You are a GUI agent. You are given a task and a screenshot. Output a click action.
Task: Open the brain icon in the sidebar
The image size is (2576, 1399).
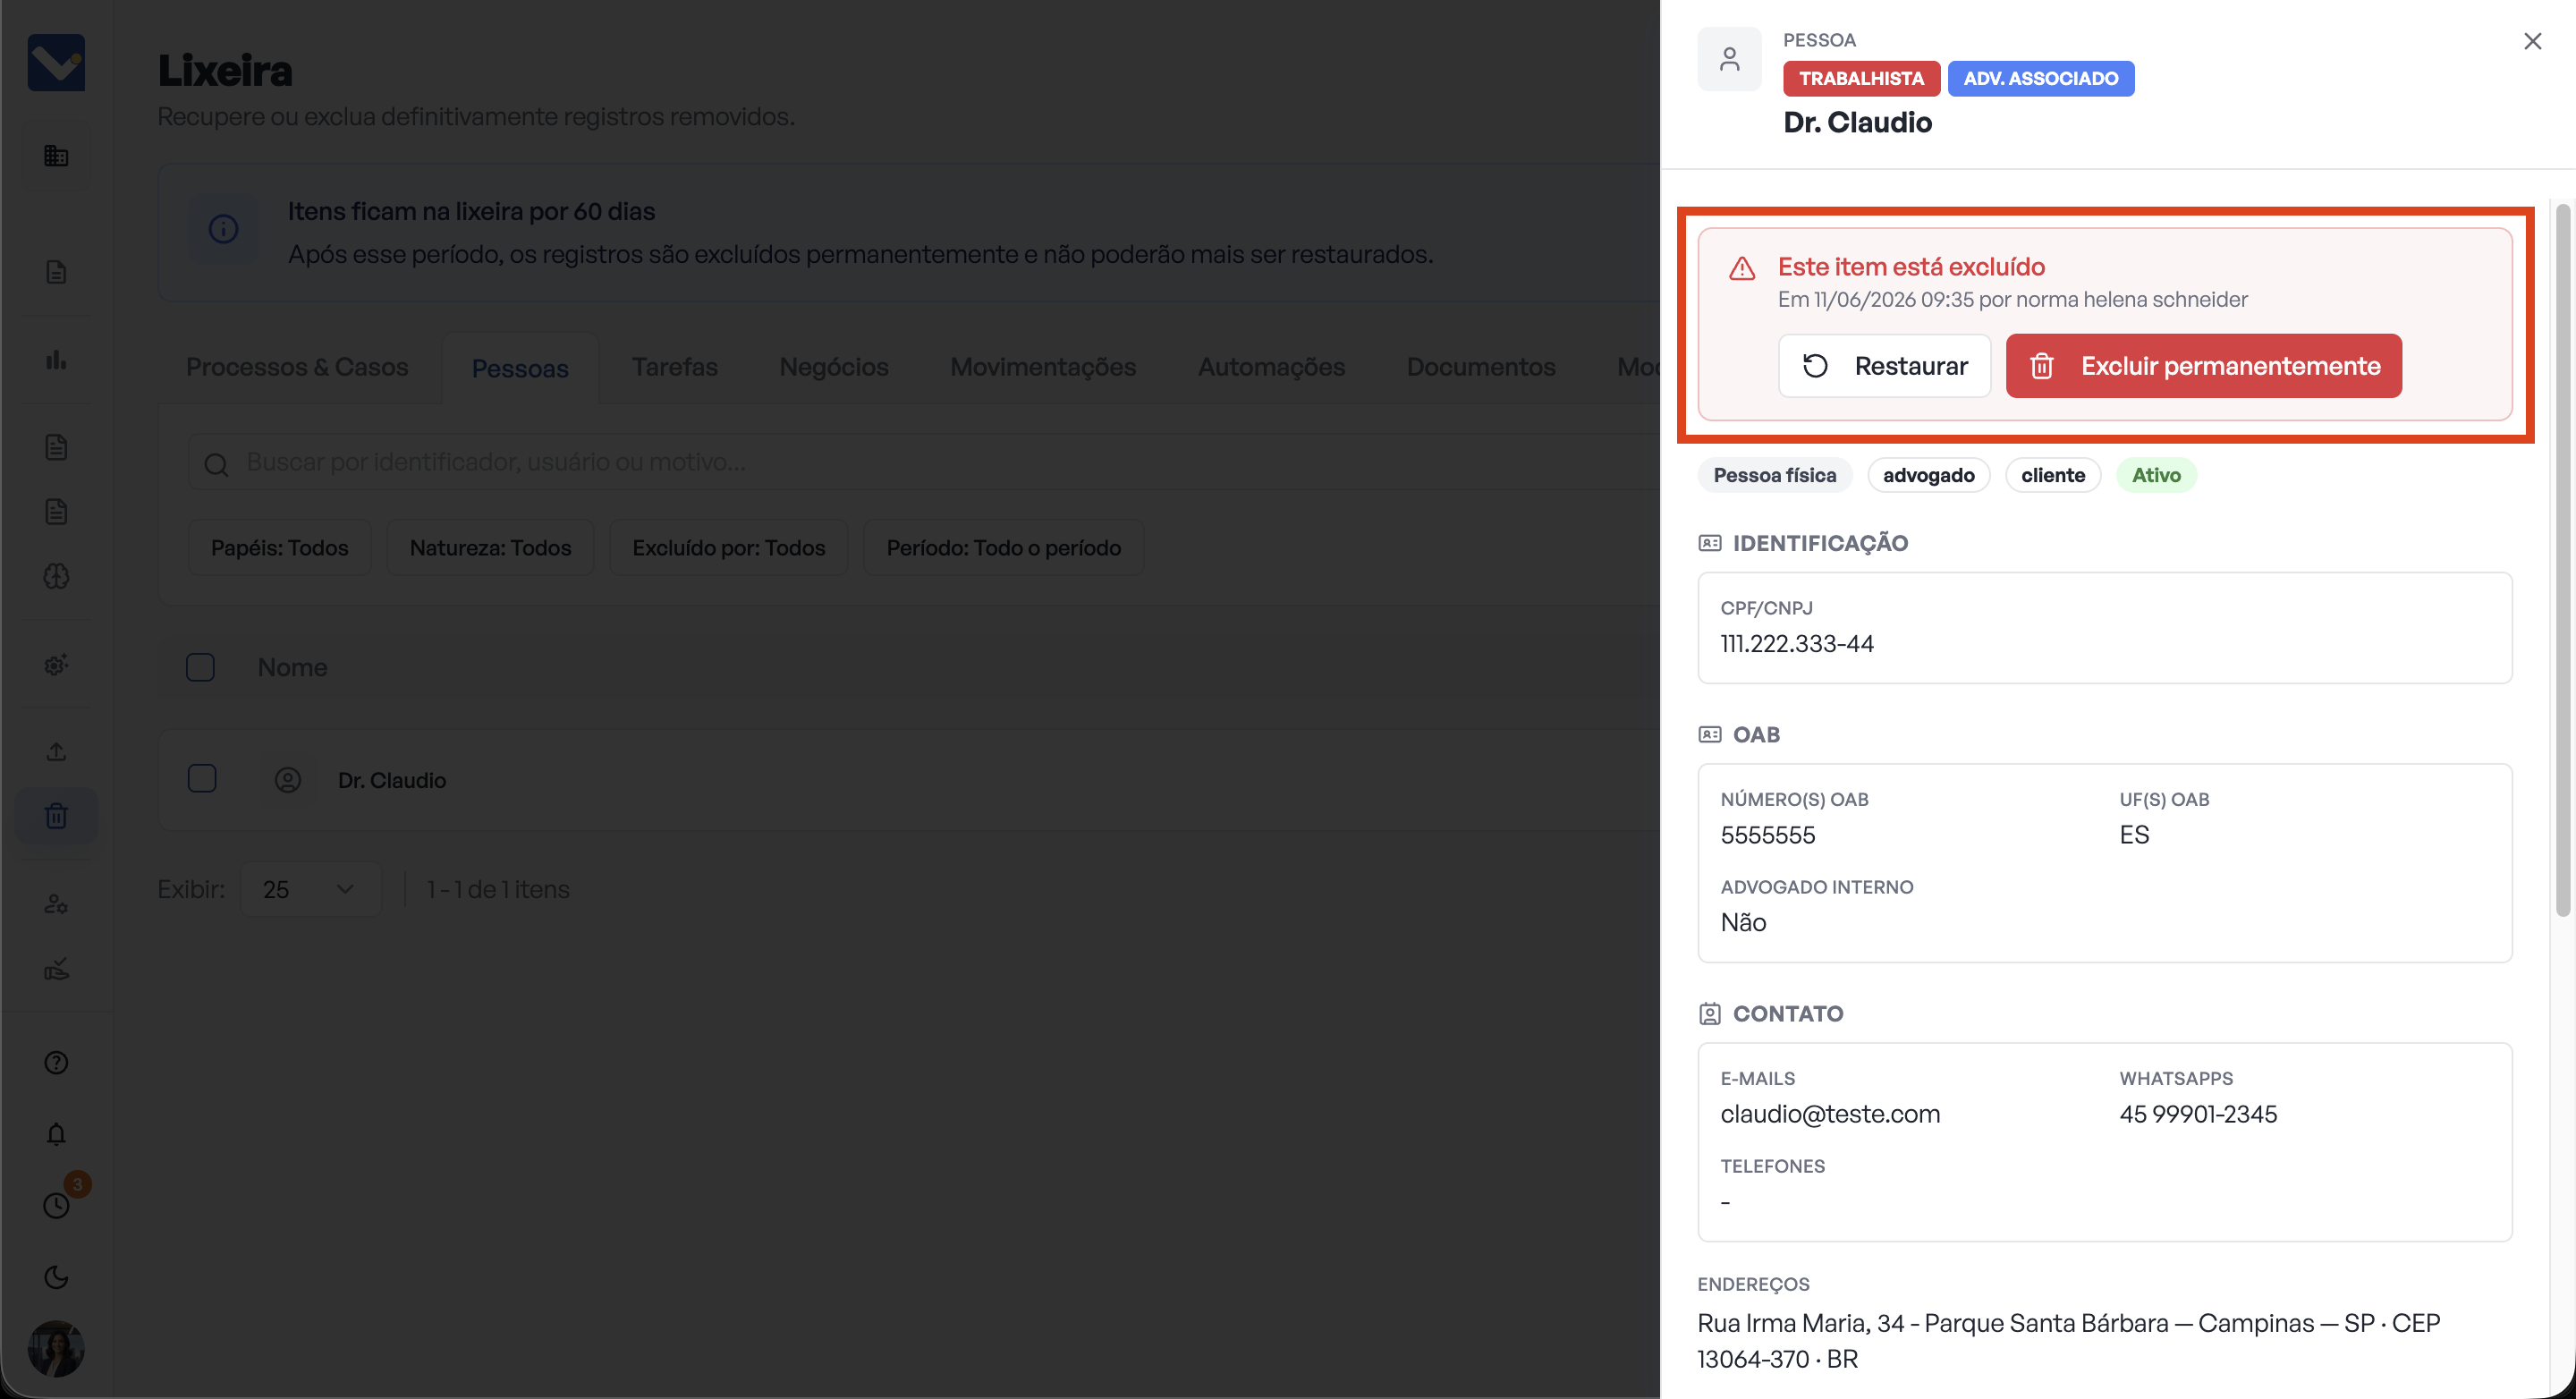tap(56, 577)
